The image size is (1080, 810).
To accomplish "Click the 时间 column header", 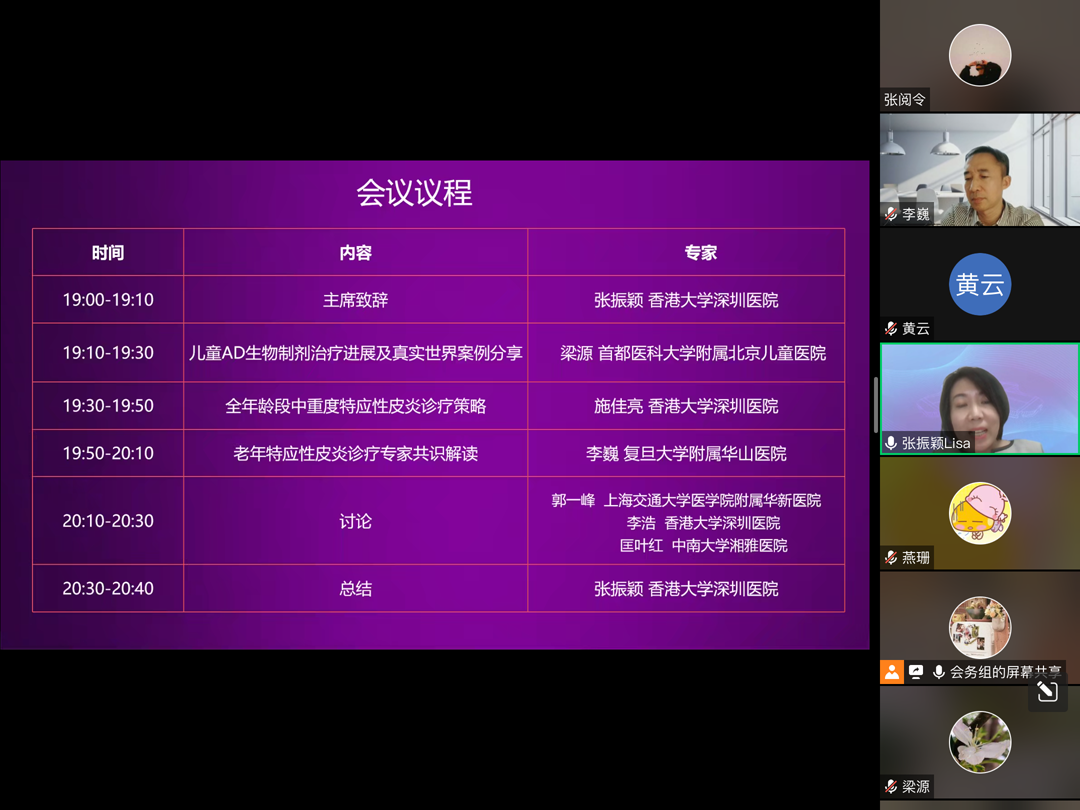I will 108,253.
